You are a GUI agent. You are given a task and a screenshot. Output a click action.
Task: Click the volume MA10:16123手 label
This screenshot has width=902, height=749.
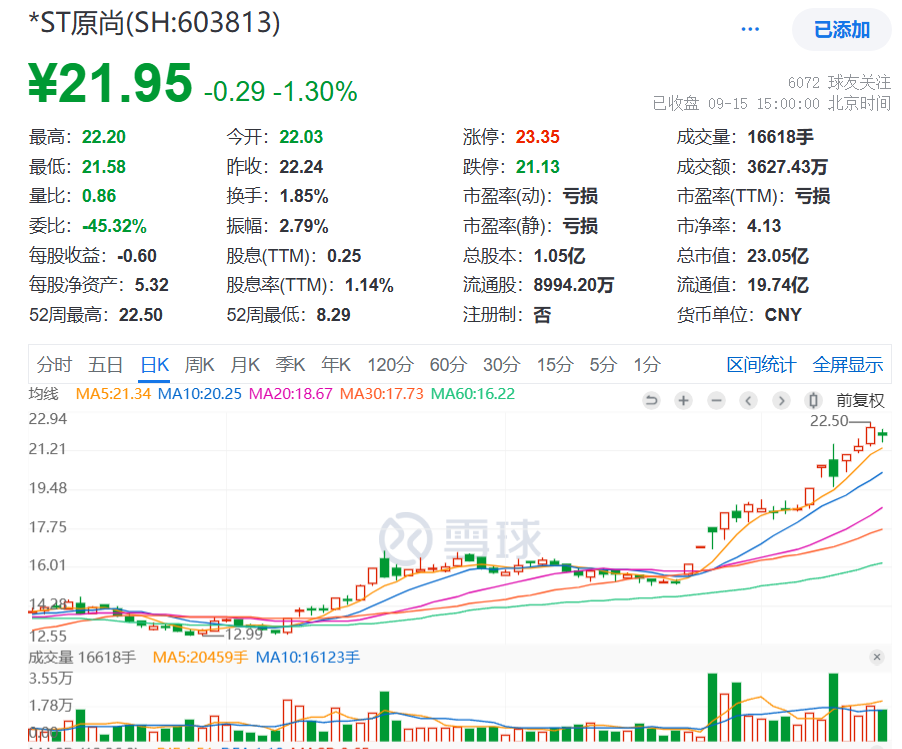pyautogui.click(x=308, y=657)
